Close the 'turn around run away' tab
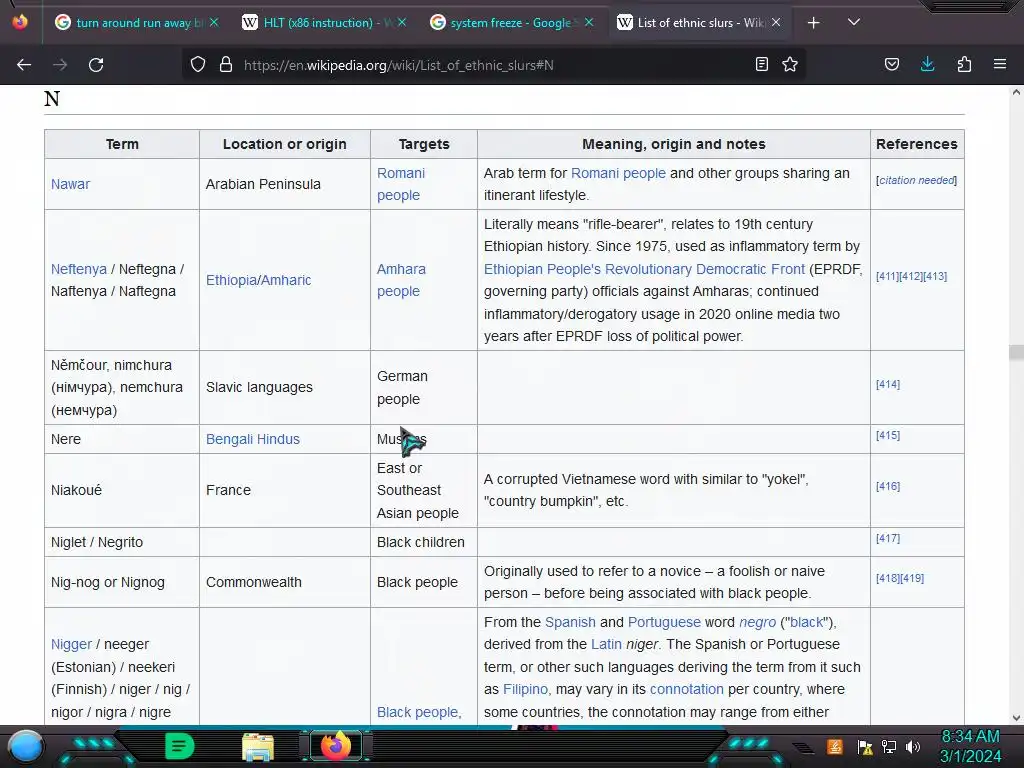The height and width of the screenshot is (768, 1024). (214, 22)
